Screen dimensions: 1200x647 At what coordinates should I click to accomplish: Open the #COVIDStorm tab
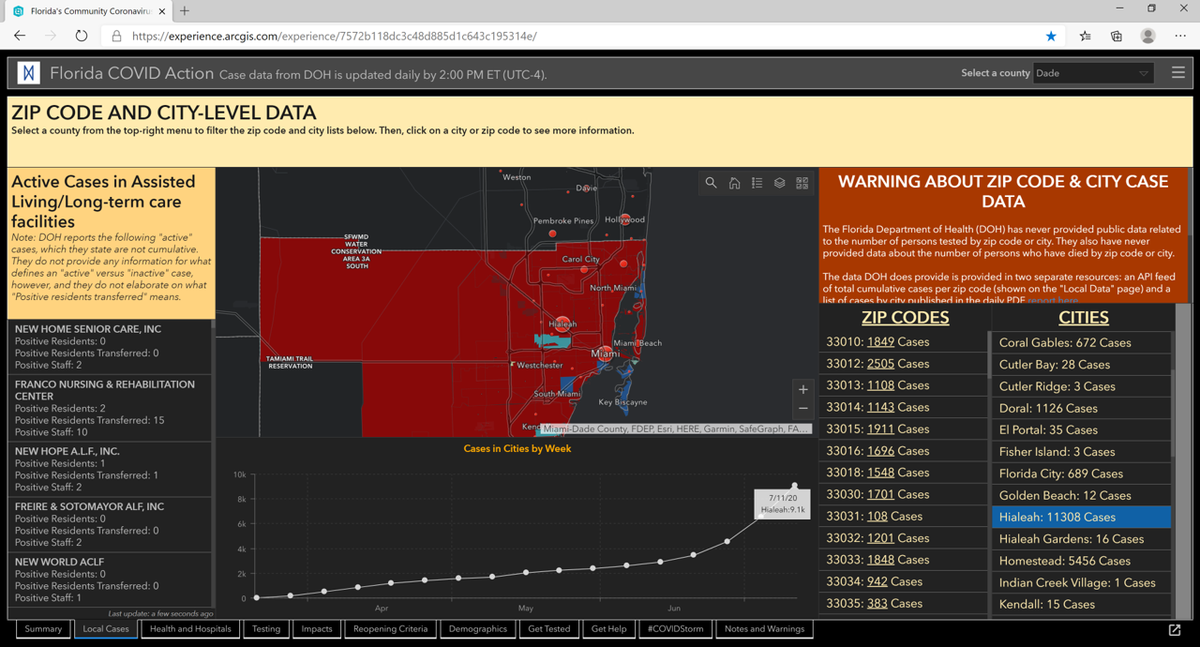(676, 629)
